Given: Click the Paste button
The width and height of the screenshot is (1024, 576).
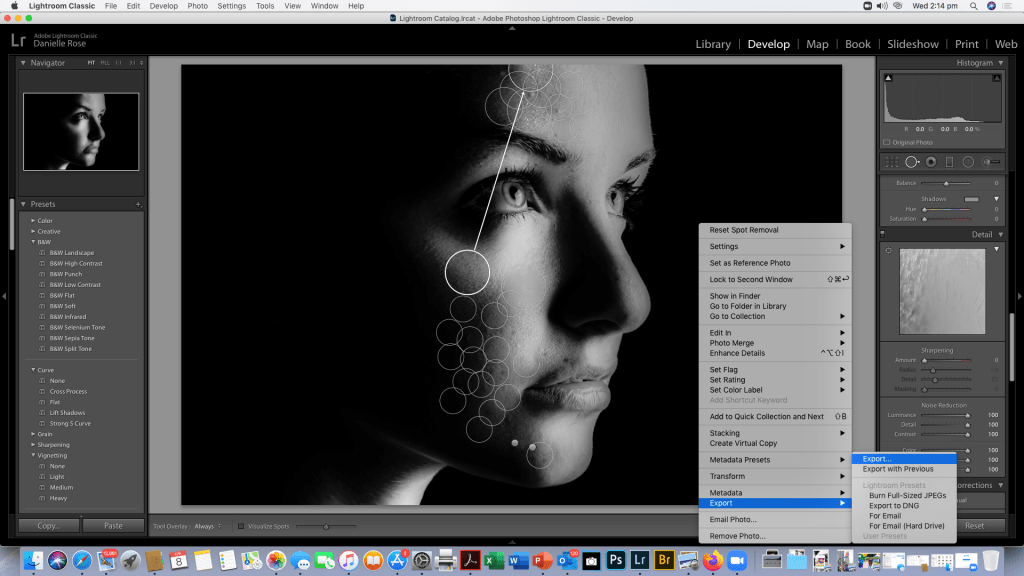Looking at the screenshot, I should point(113,525).
